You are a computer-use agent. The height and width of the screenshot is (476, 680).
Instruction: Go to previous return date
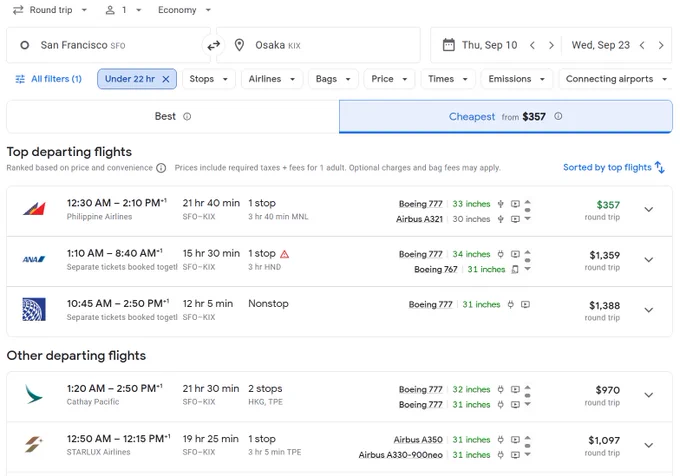(642, 45)
